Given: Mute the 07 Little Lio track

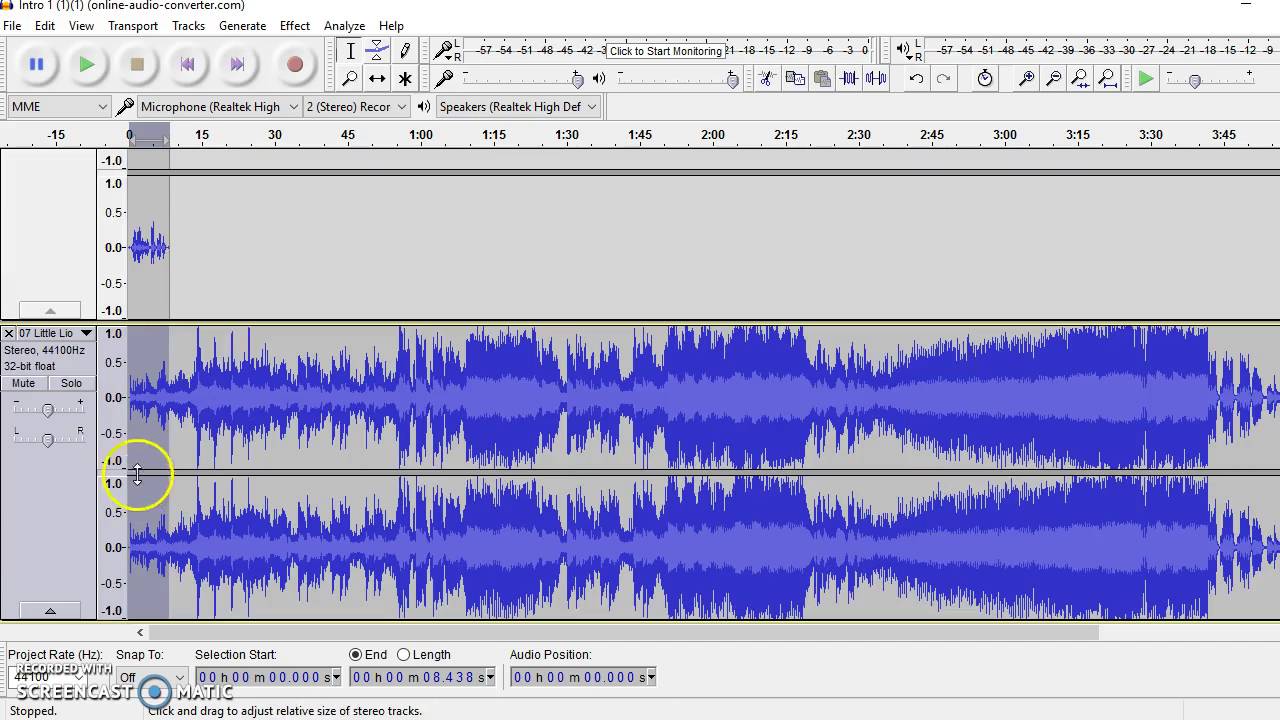Looking at the screenshot, I should tap(23, 384).
